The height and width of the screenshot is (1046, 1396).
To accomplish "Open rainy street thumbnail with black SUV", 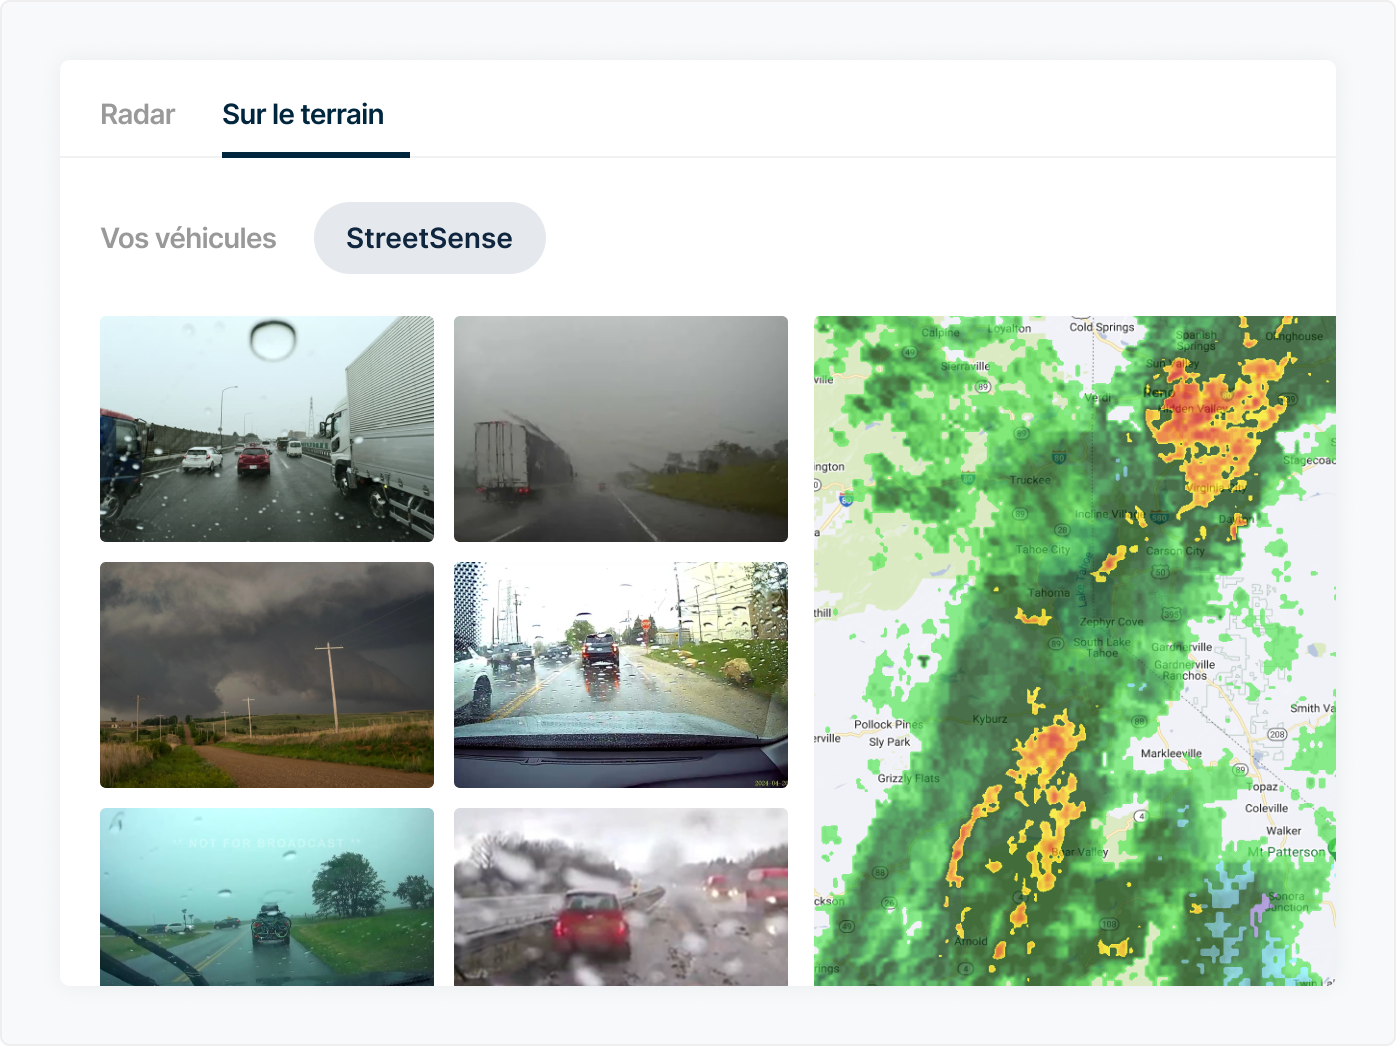I will click(621, 675).
